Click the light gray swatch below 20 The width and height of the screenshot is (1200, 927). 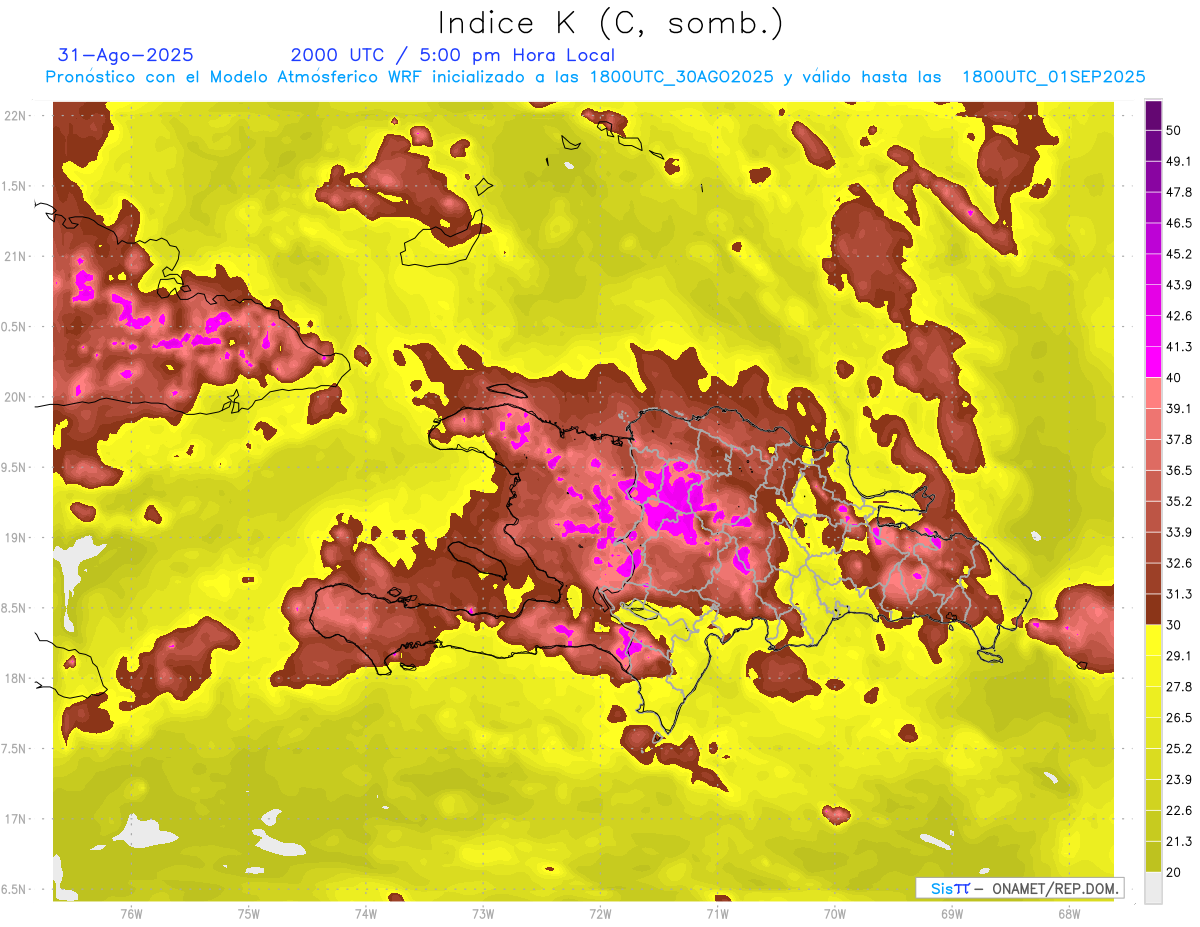[1153, 888]
